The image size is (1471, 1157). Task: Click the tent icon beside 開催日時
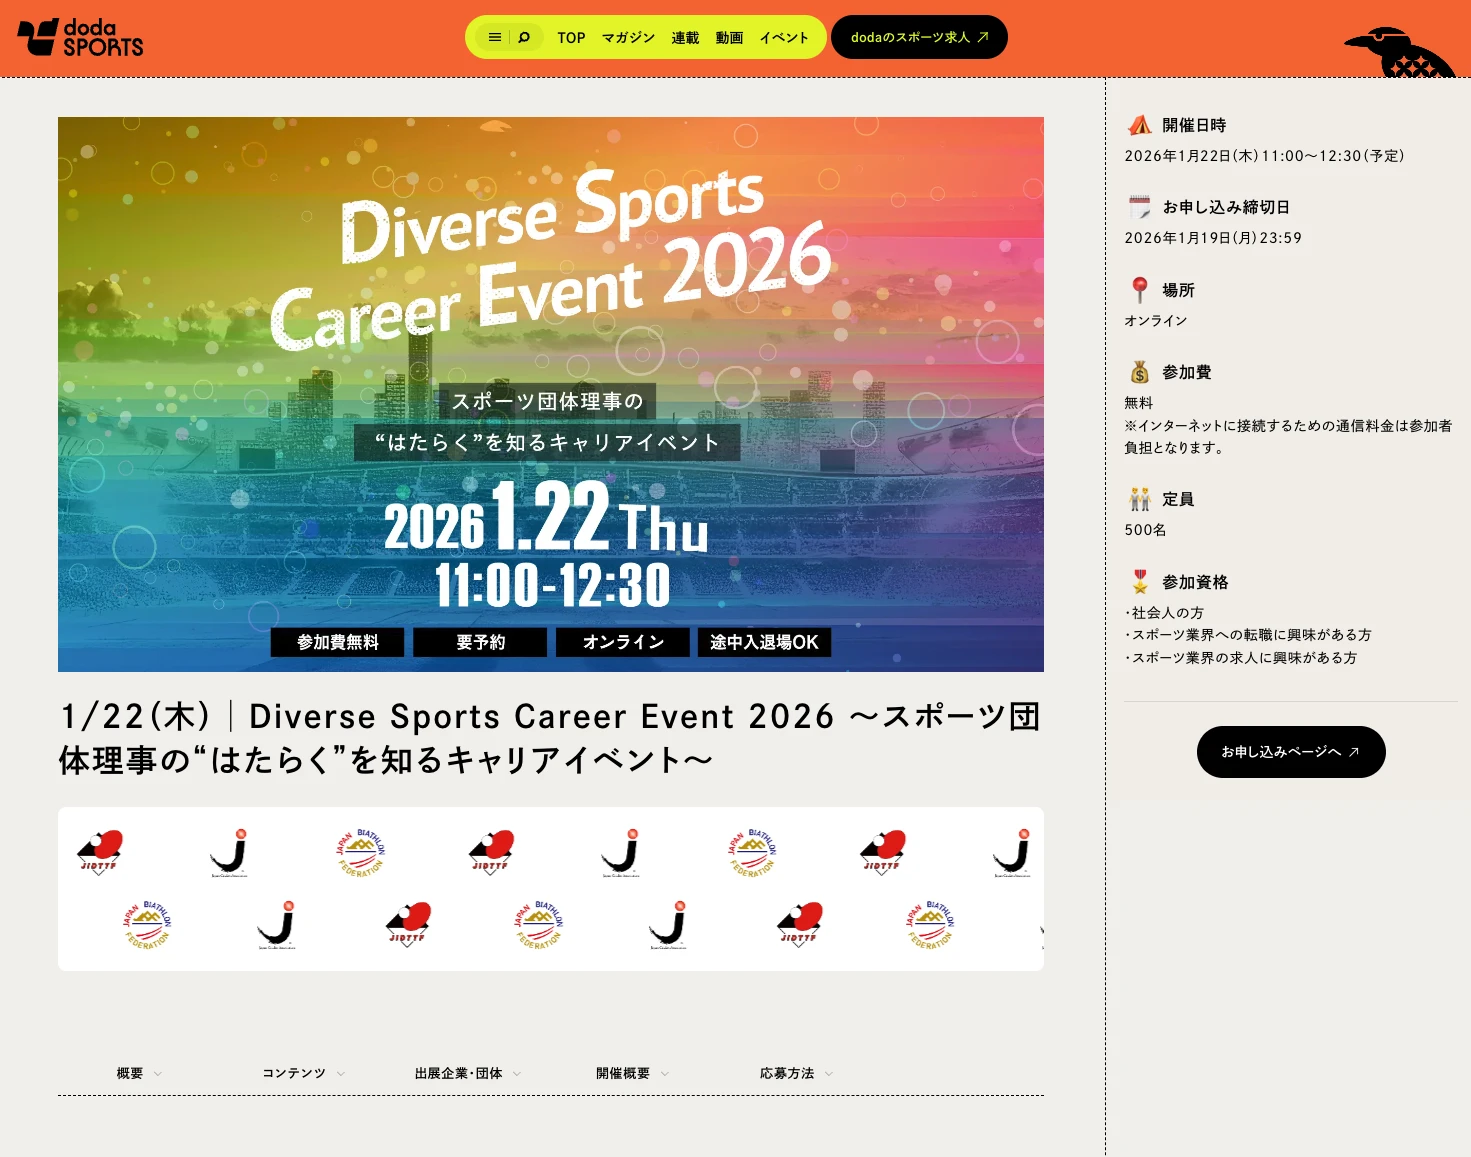tap(1139, 125)
